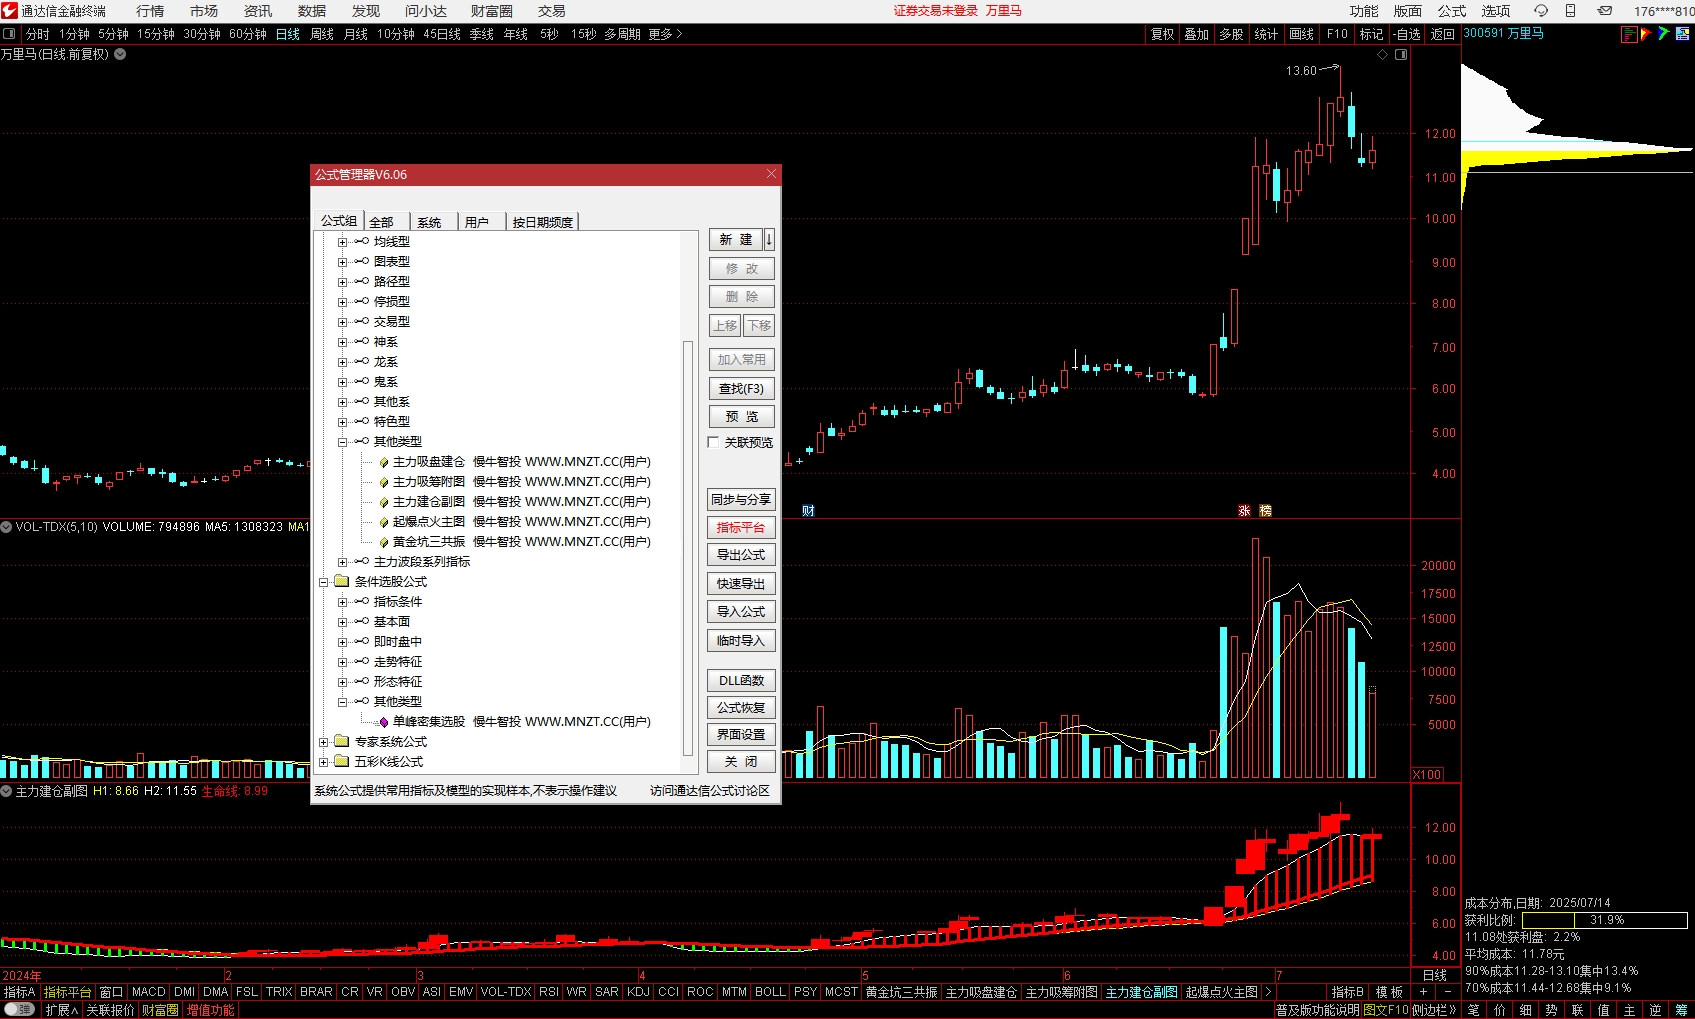The image size is (1695, 1019).
Task: Click the 模板 button at bottom
Action: (x=1389, y=992)
